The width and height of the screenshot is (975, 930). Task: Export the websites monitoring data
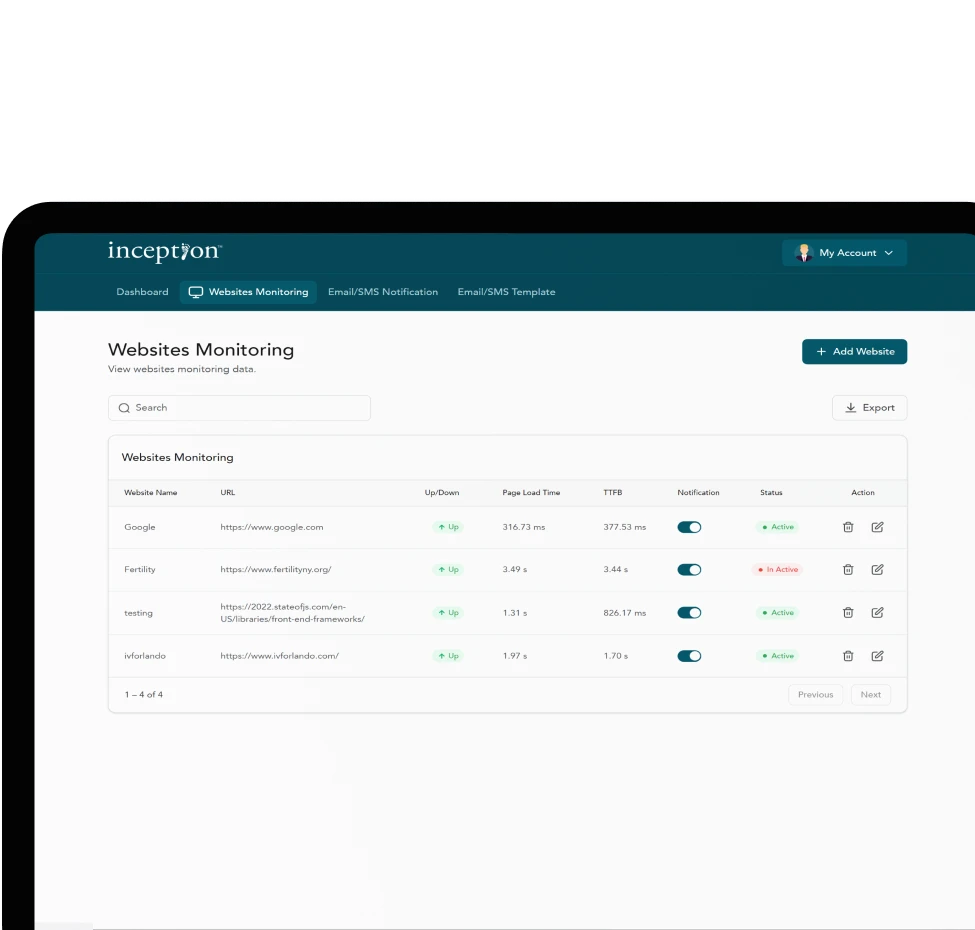tap(869, 408)
